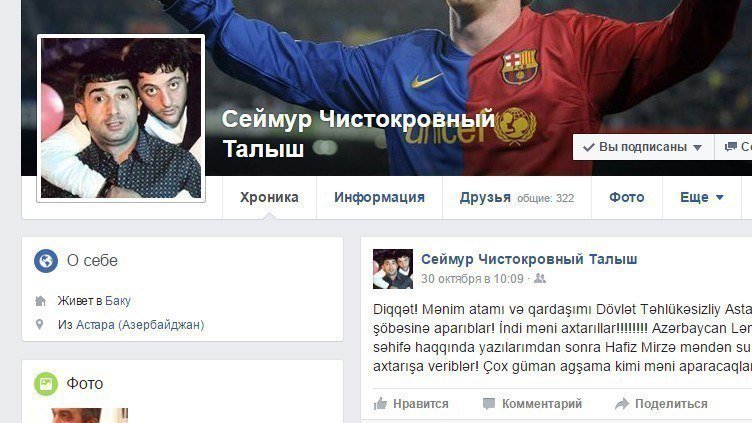The width and height of the screenshot is (752, 423).
Task: Open the Хроника tab
Action: (x=269, y=198)
